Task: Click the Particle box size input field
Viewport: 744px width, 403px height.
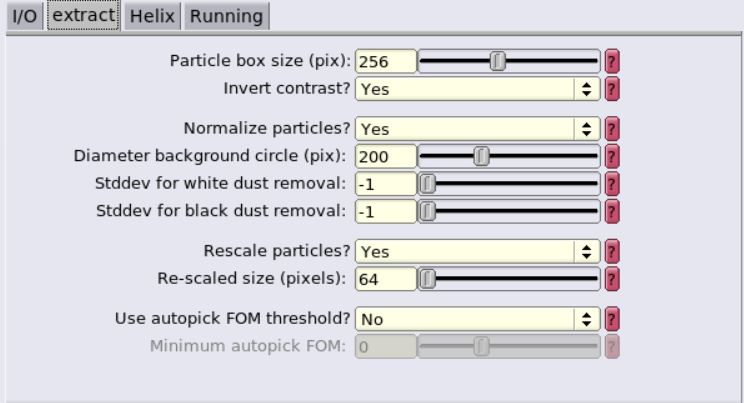Action: [386, 61]
